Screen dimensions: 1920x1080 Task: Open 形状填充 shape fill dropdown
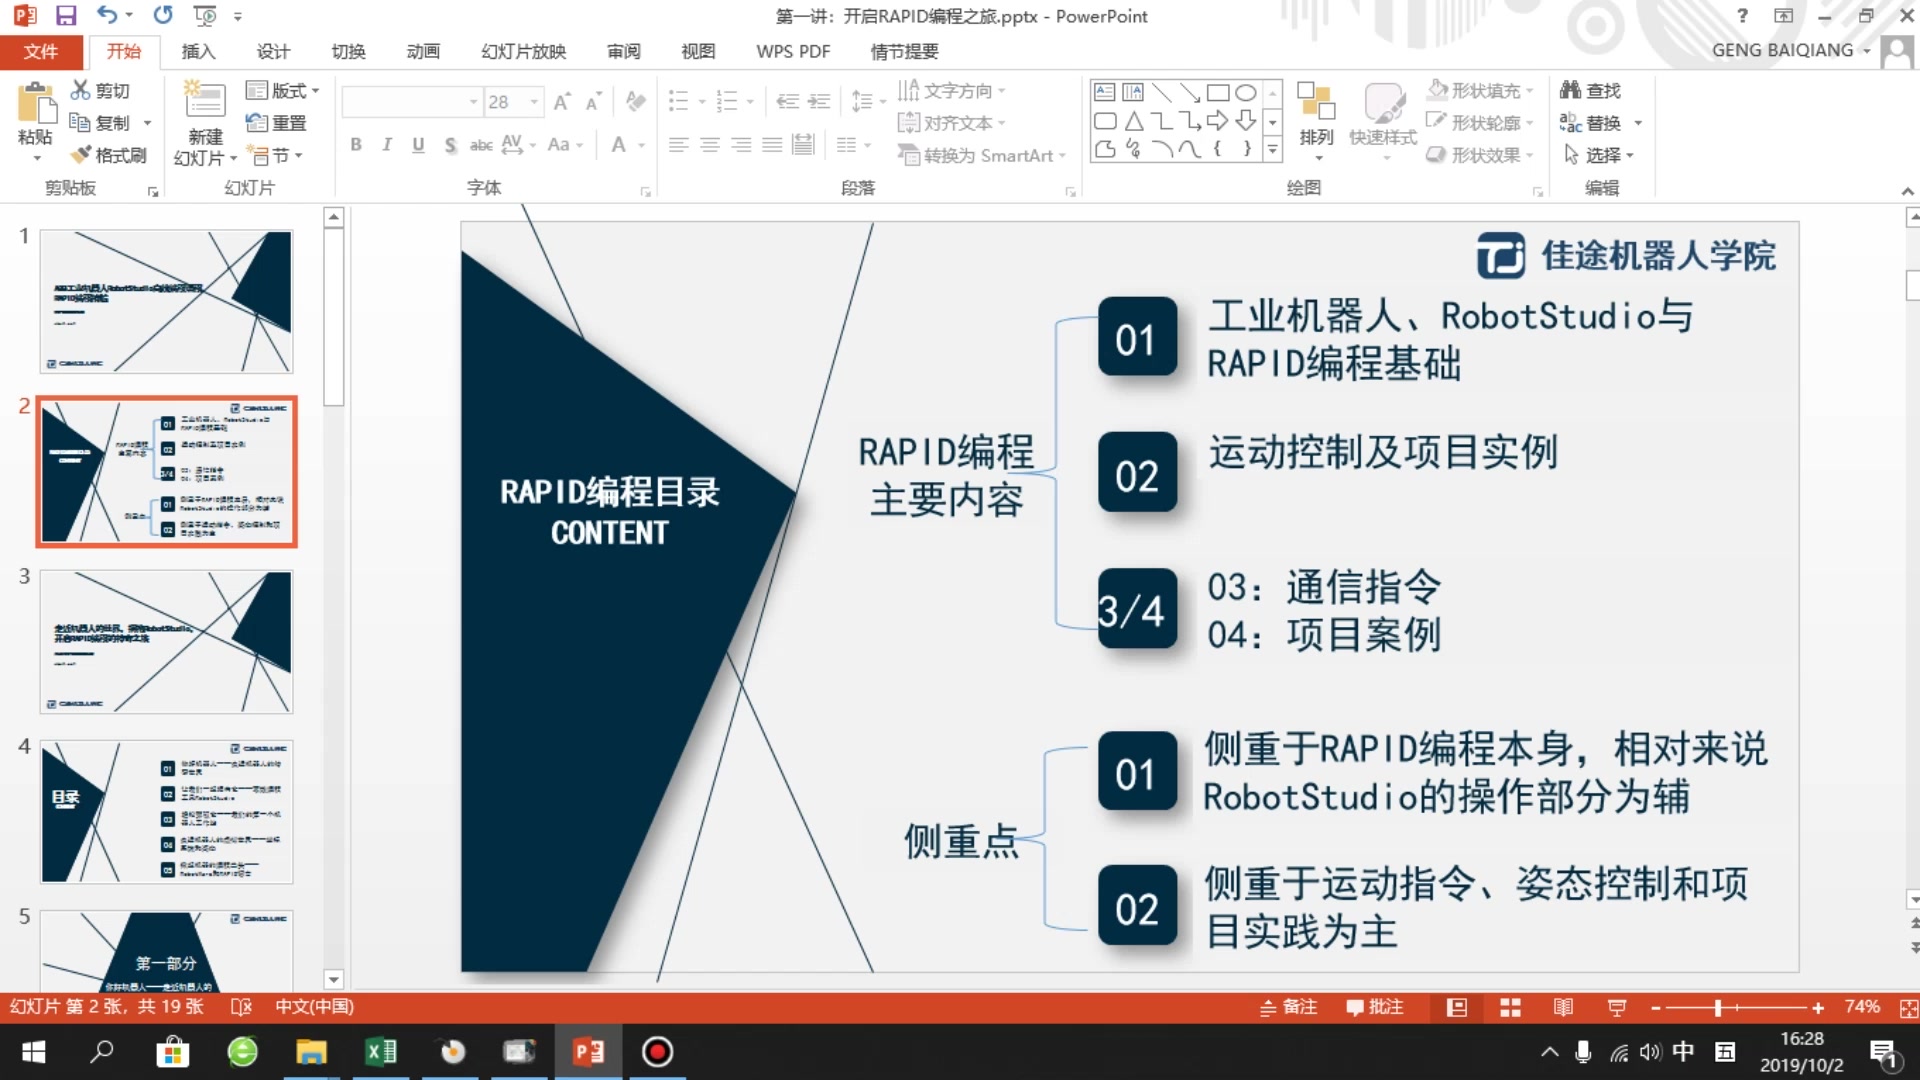pos(1480,91)
